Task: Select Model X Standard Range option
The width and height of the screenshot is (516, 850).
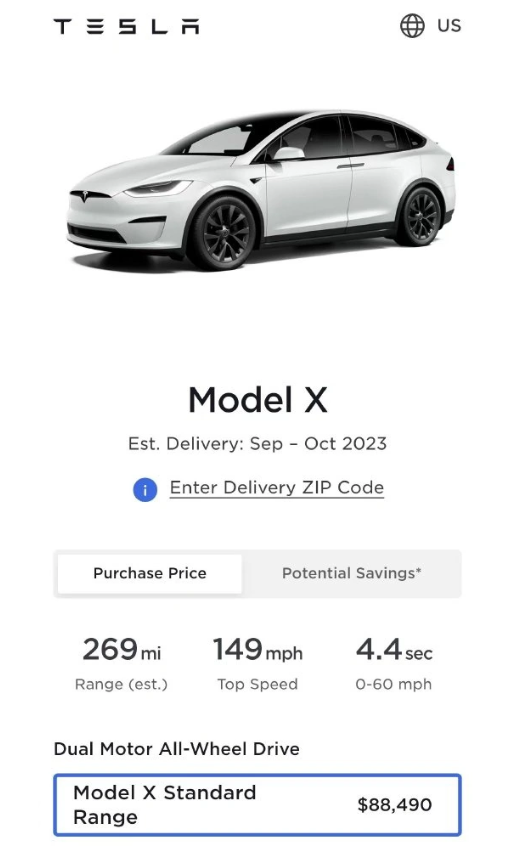Action: click(x=257, y=805)
